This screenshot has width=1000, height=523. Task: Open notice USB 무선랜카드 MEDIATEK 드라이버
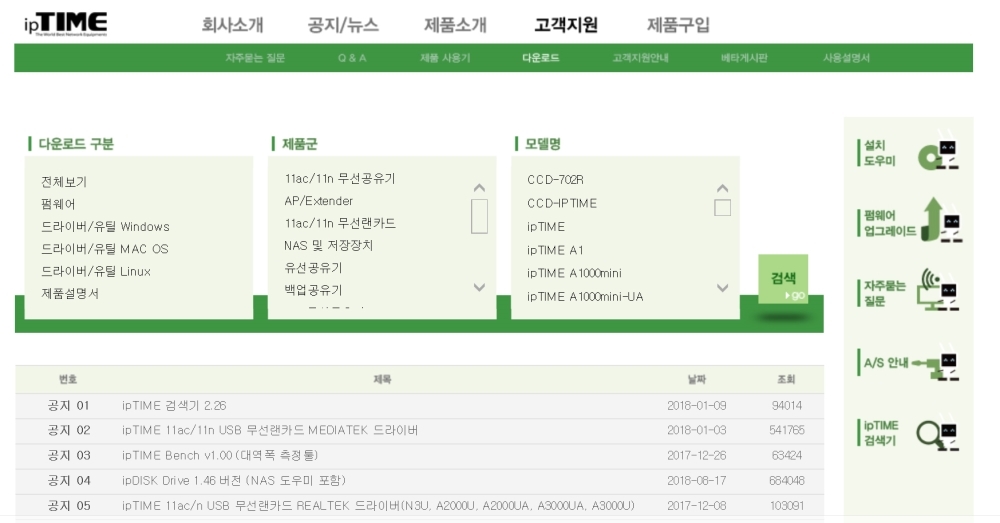pos(270,431)
